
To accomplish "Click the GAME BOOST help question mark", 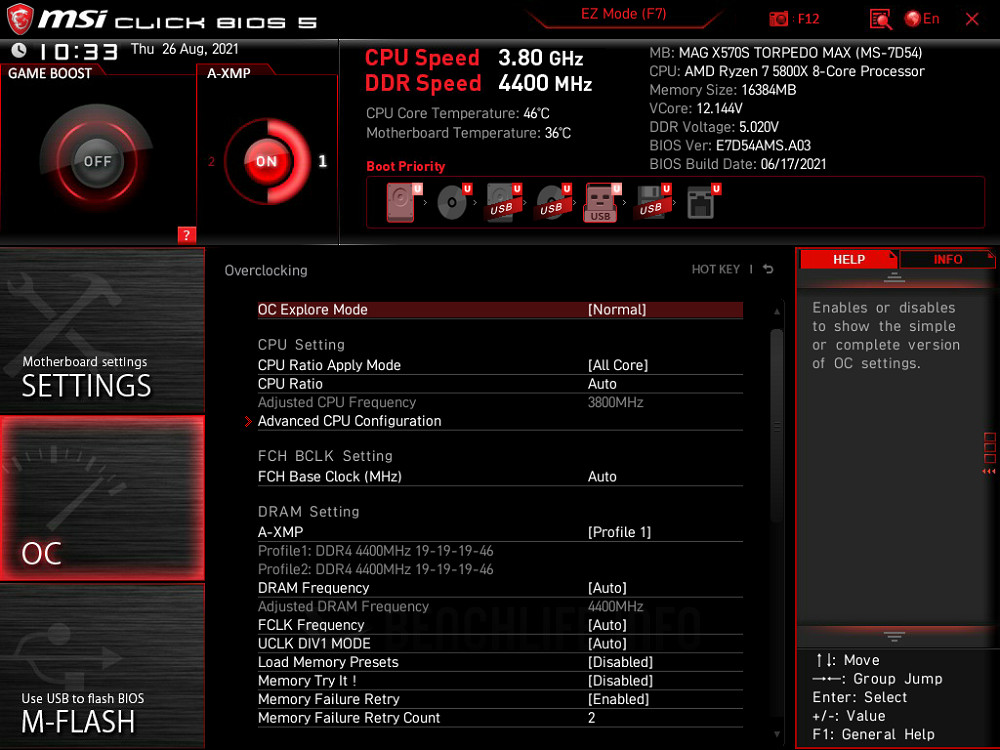I will (185, 235).
